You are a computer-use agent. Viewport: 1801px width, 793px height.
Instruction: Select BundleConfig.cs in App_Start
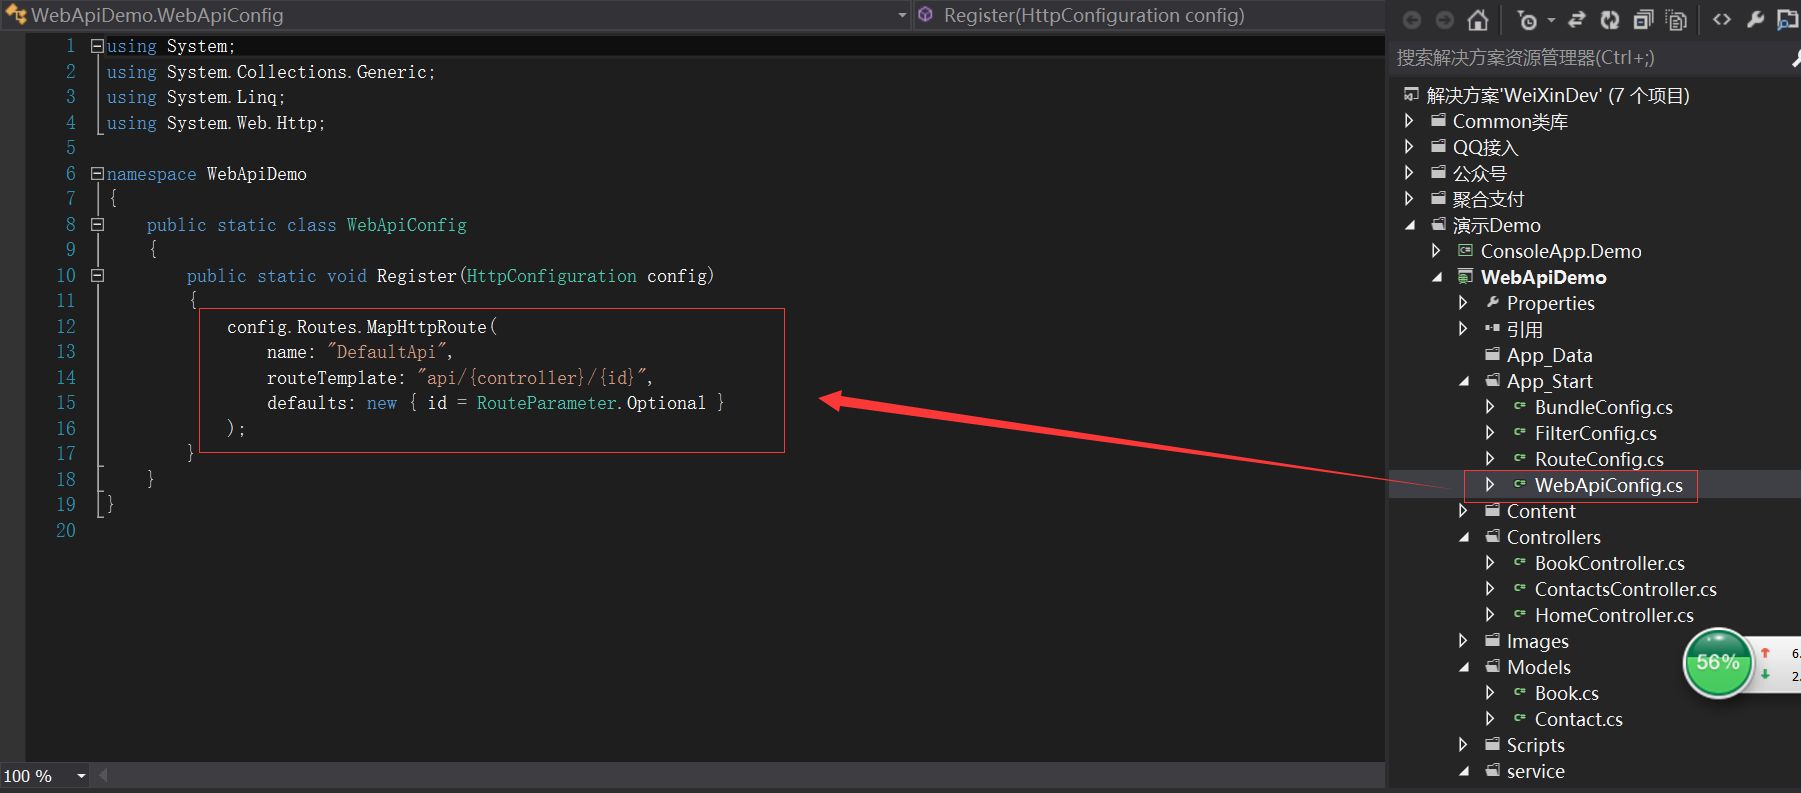[1604, 407]
